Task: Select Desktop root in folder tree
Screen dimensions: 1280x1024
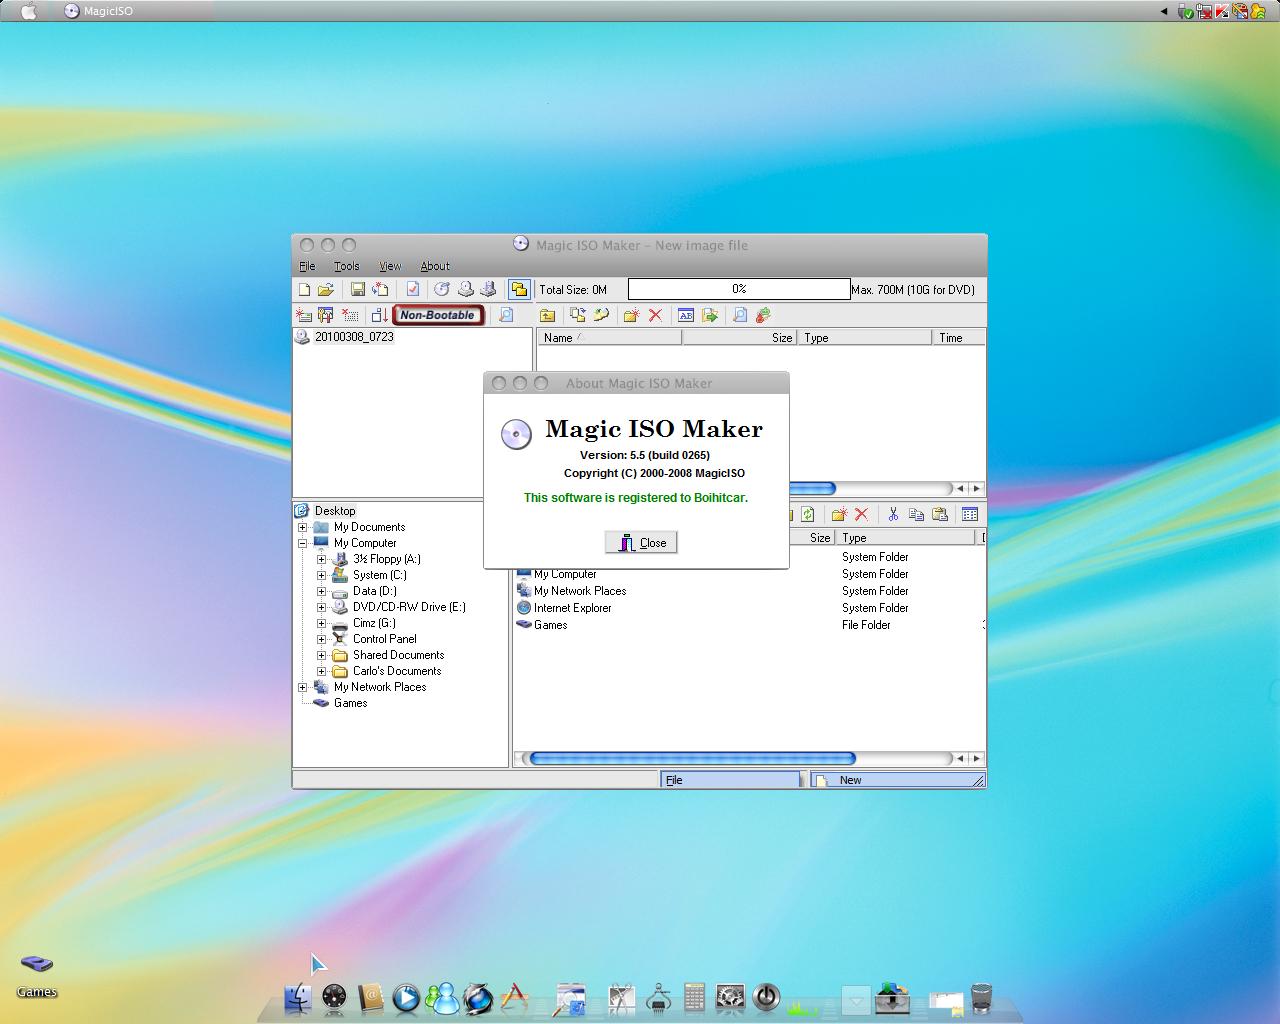Action: pos(335,511)
